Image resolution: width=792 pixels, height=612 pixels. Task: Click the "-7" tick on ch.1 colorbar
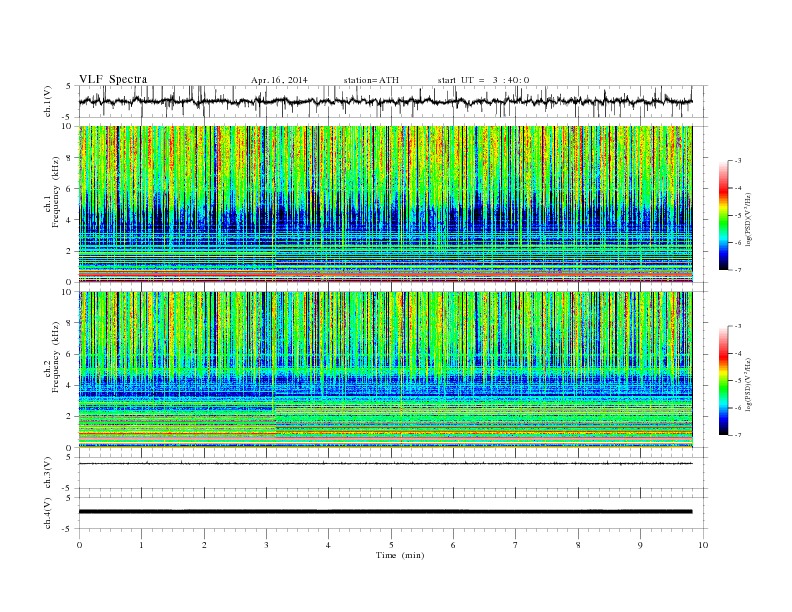(x=738, y=270)
